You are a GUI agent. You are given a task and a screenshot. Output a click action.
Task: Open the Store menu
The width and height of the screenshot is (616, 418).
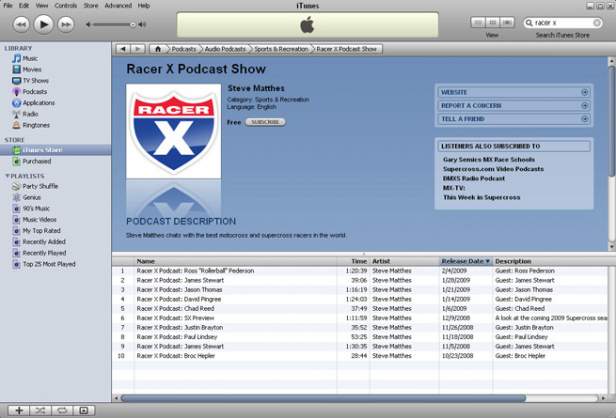coord(91,6)
